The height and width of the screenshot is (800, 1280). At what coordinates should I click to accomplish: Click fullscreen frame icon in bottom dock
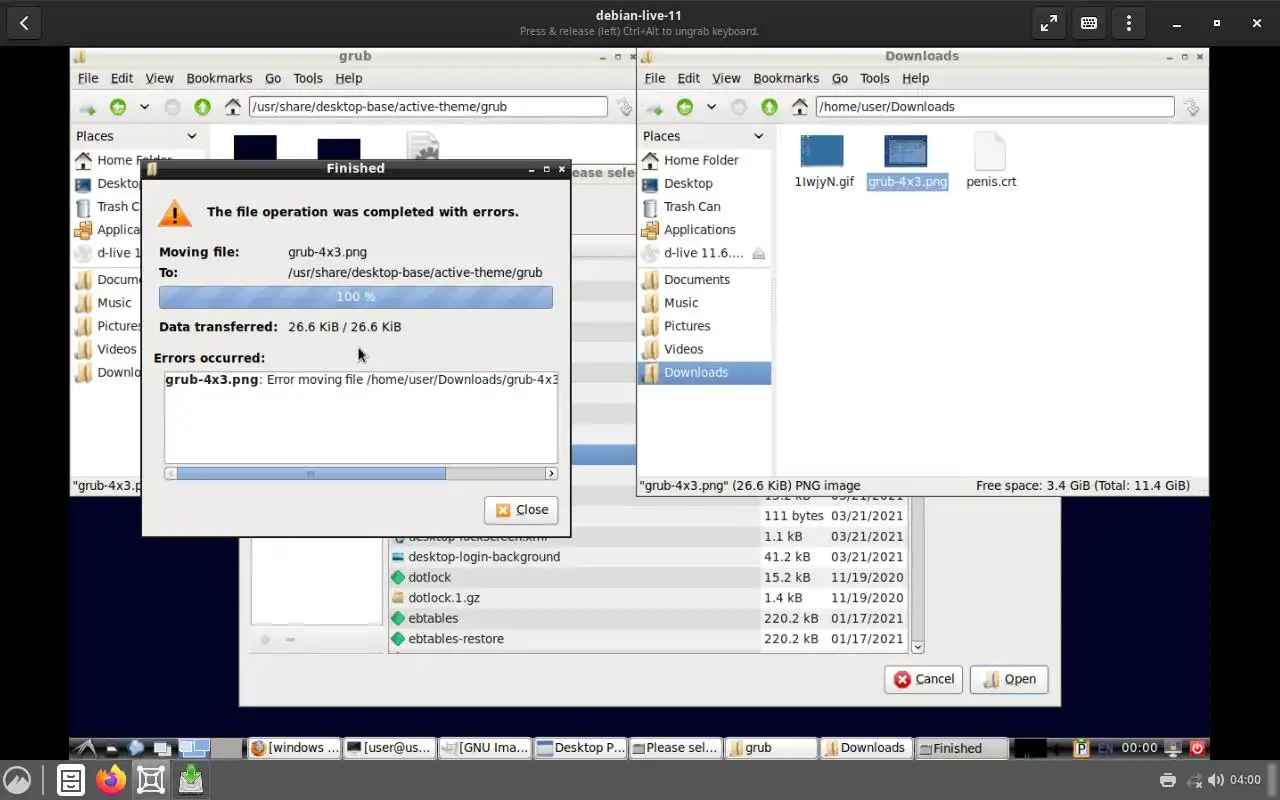(151, 780)
